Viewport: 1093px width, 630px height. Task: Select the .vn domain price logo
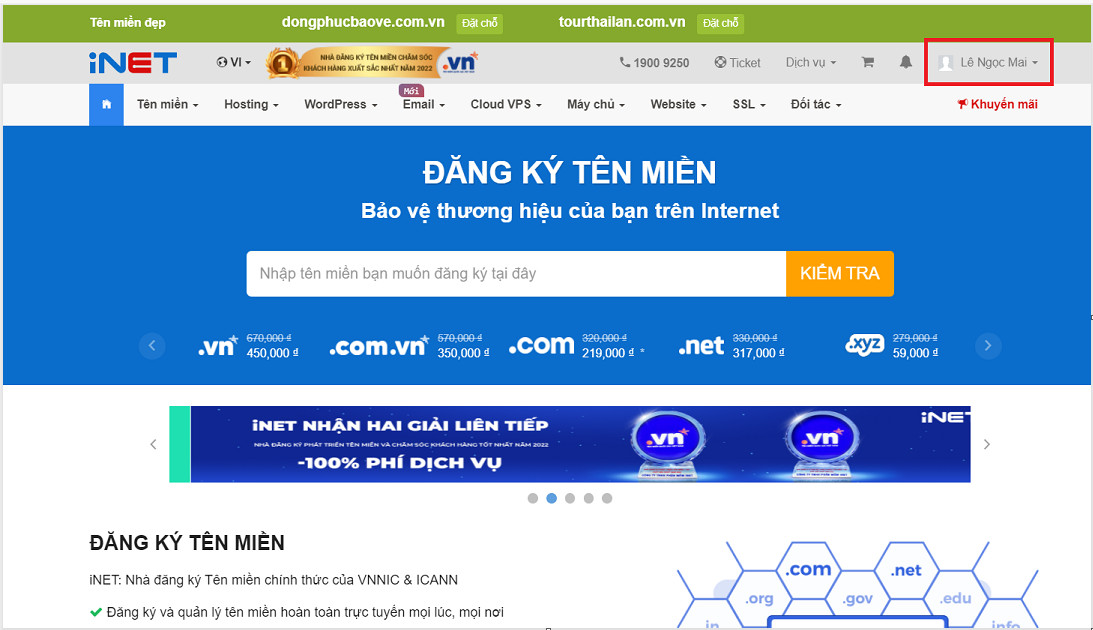(x=218, y=345)
